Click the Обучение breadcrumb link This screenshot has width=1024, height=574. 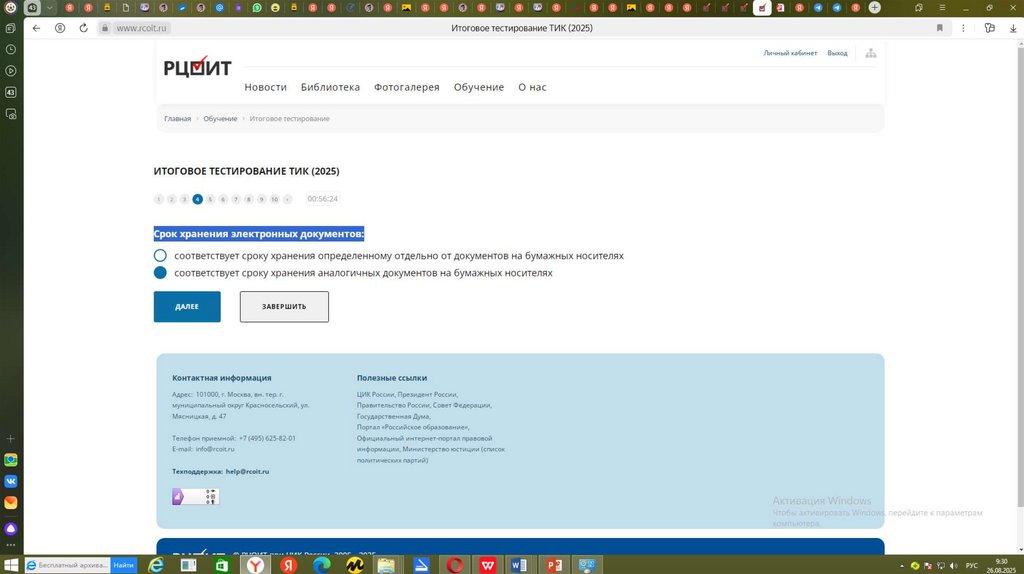[x=220, y=119]
